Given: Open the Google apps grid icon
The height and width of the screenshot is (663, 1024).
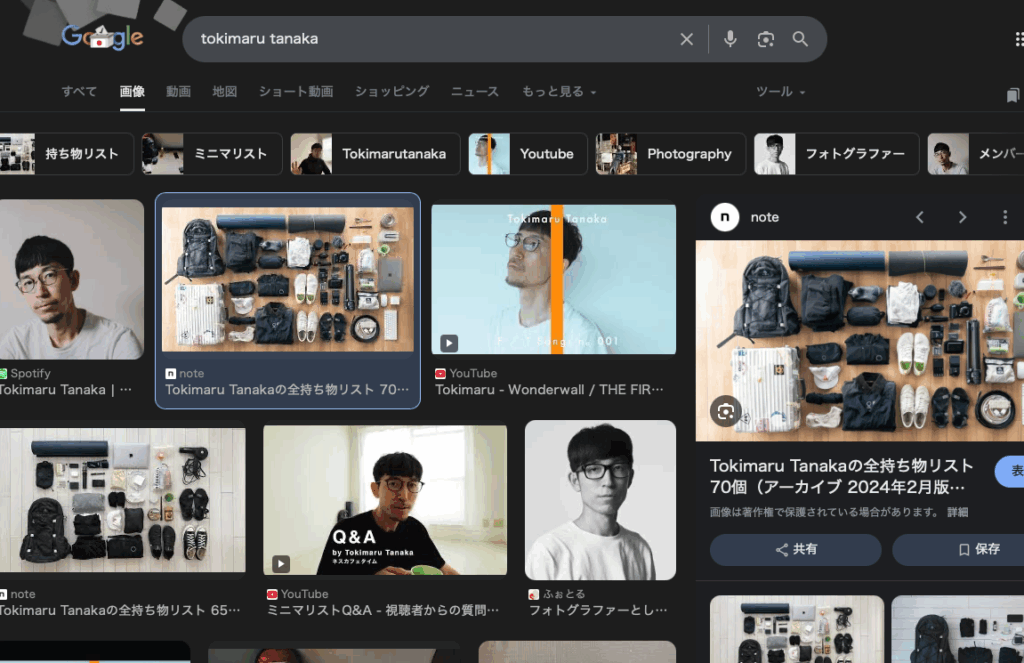Looking at the screenshot, I should [1019, 38].
